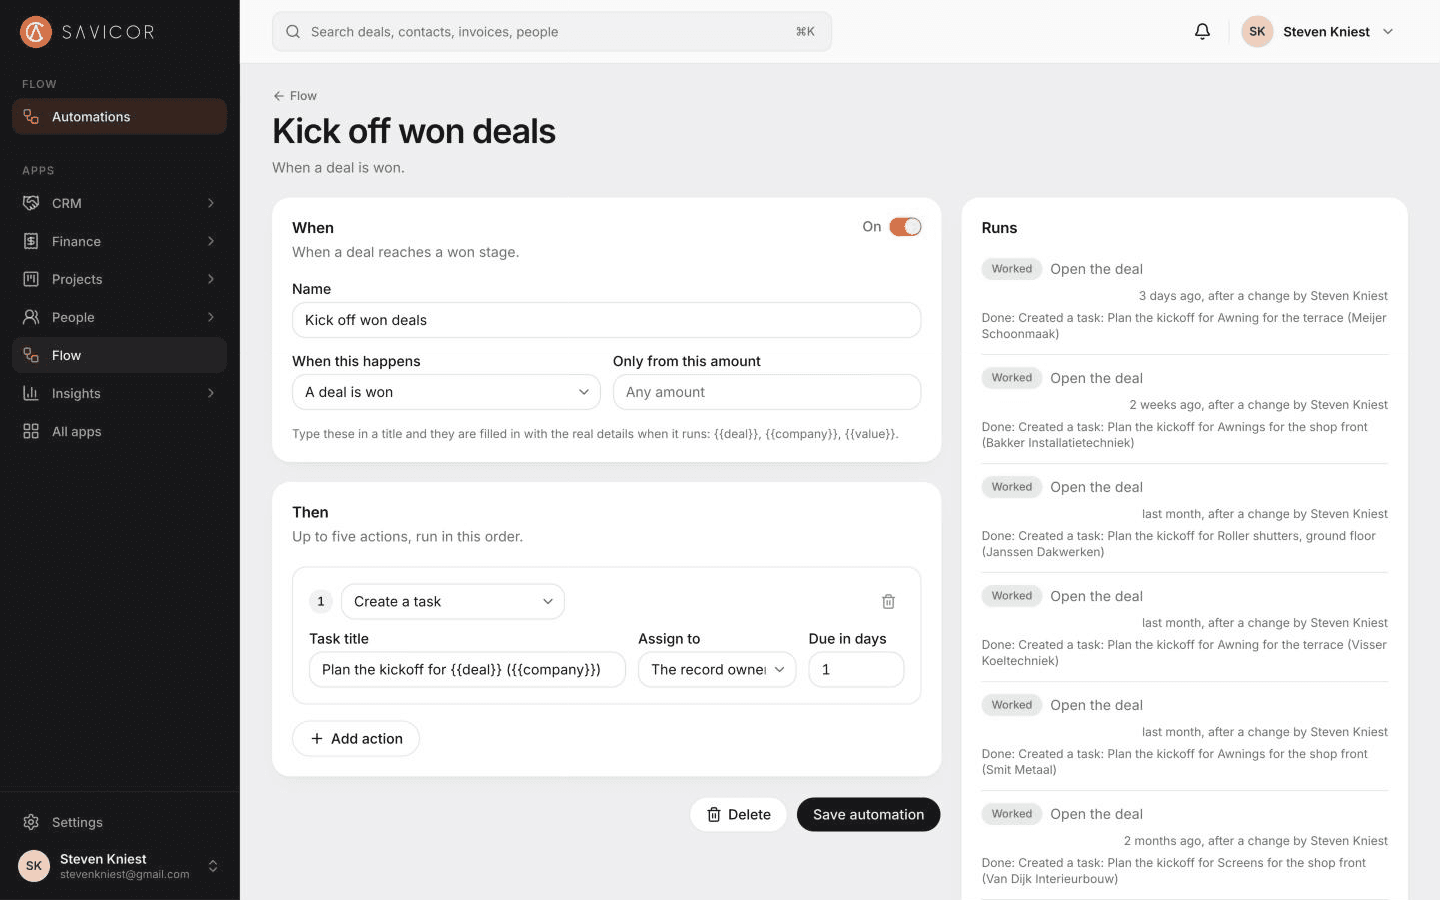The image size is (1440, 900).
Task: Open the 'Create a task' action dropdown
Action: tap(453, 601)
